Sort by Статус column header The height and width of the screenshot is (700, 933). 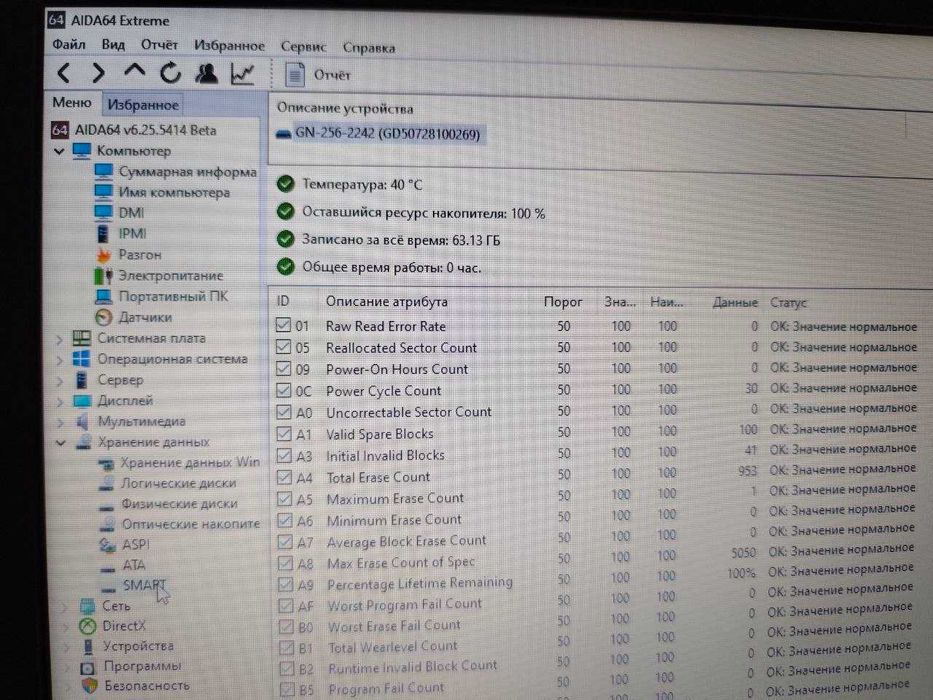coord(788,302)
